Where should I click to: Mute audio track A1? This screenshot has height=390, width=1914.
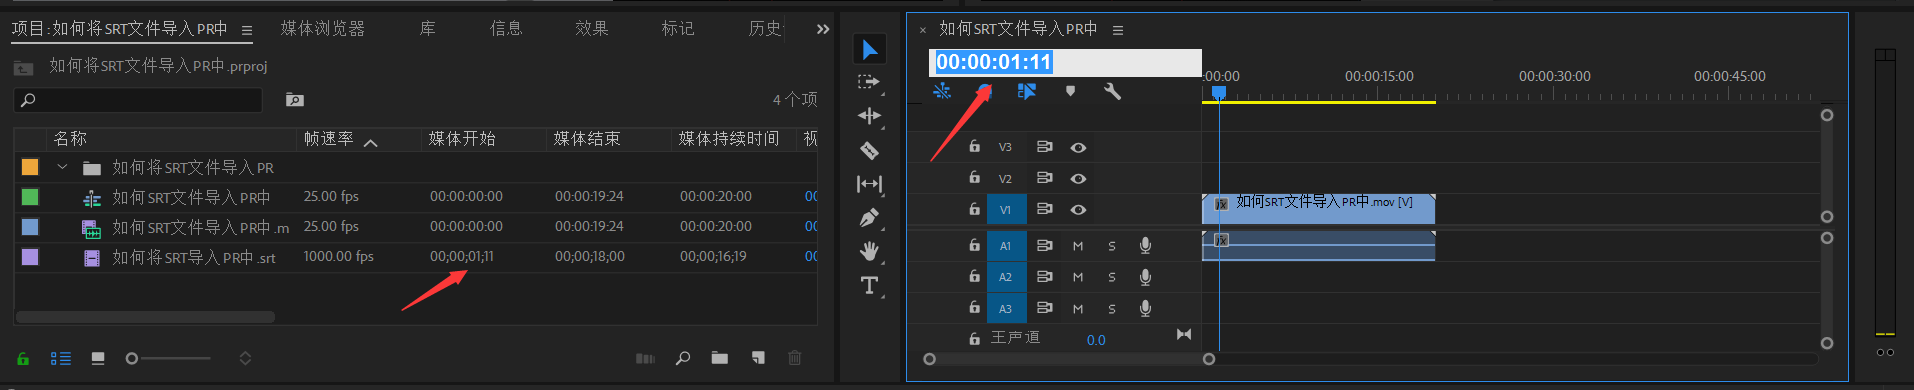pos(1078,246)
